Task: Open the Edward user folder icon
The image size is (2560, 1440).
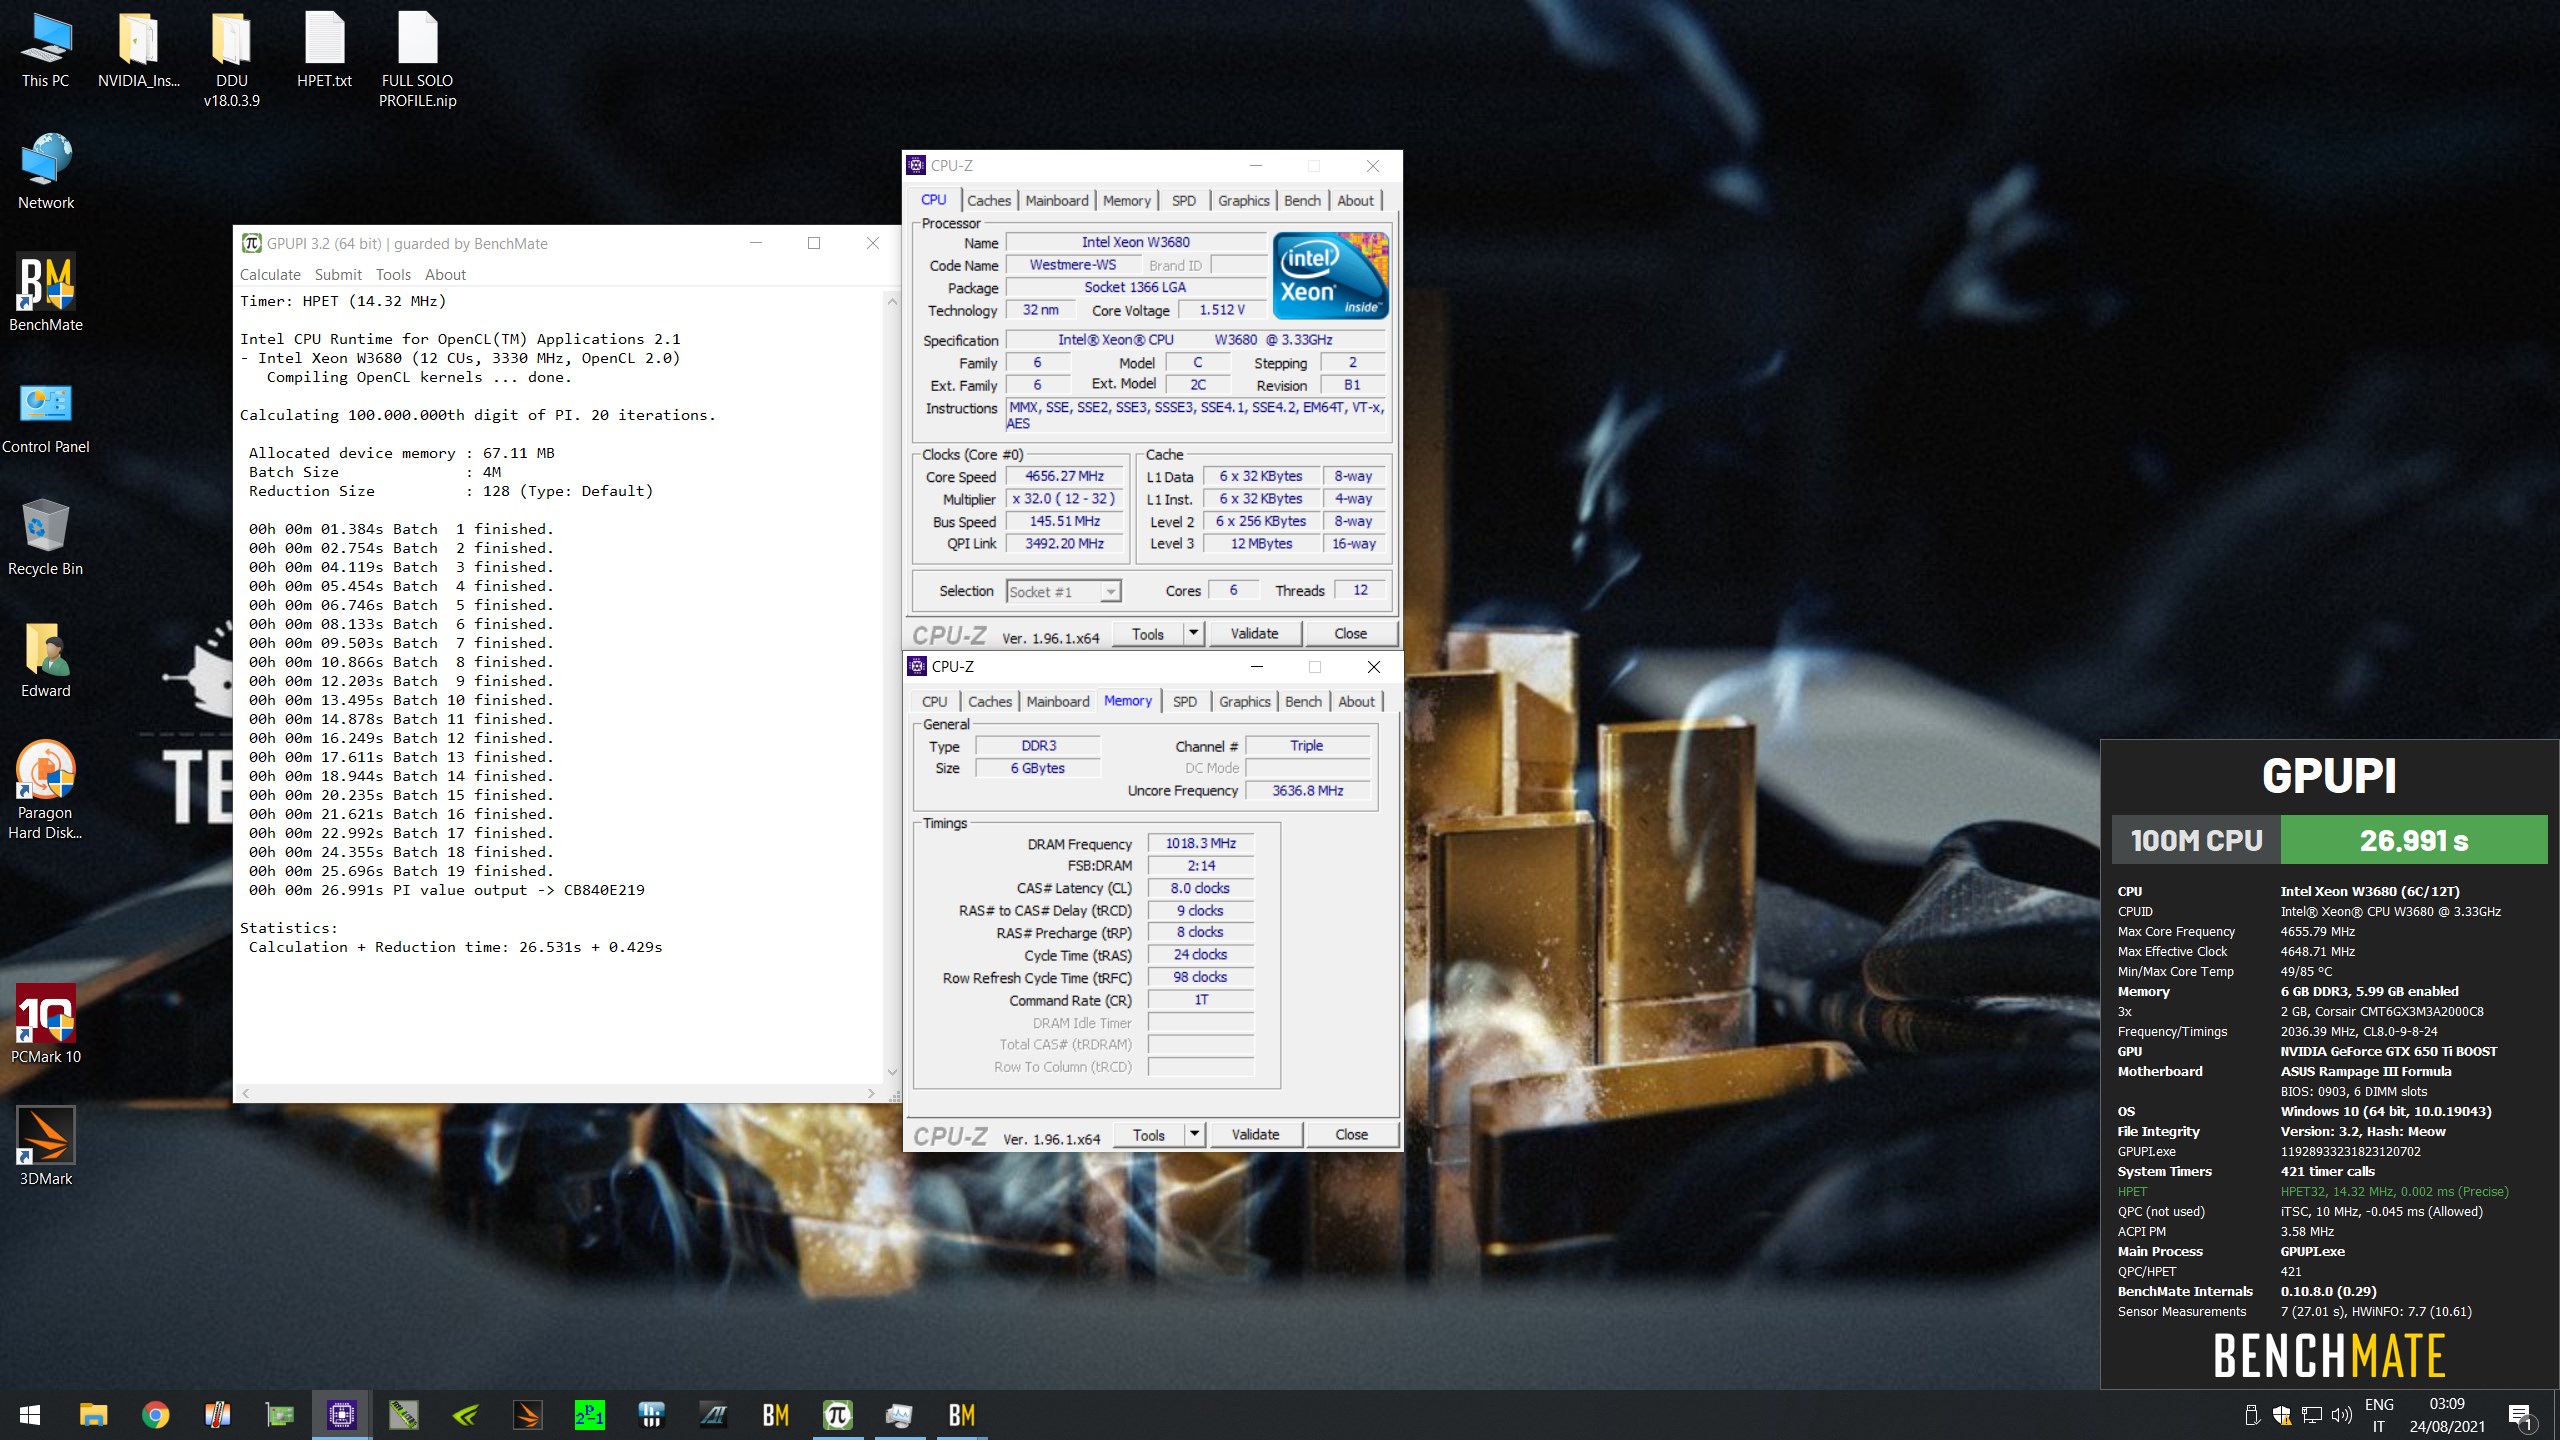Action: (x=46, y=660)
